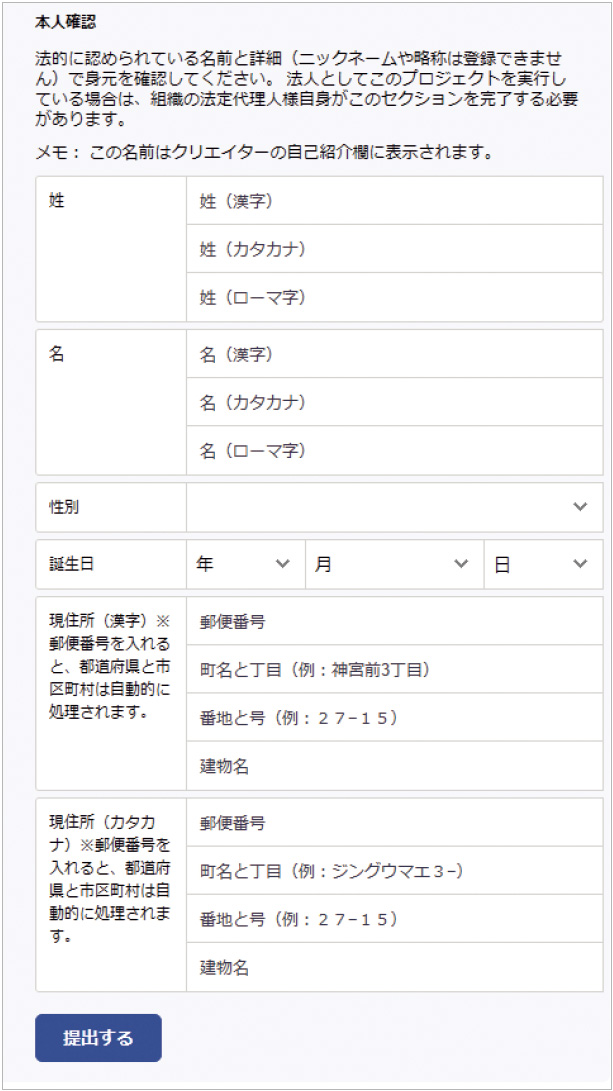
Task: Click 郵便番号 field under 現住所（漢字）
Action: point(395,621)
